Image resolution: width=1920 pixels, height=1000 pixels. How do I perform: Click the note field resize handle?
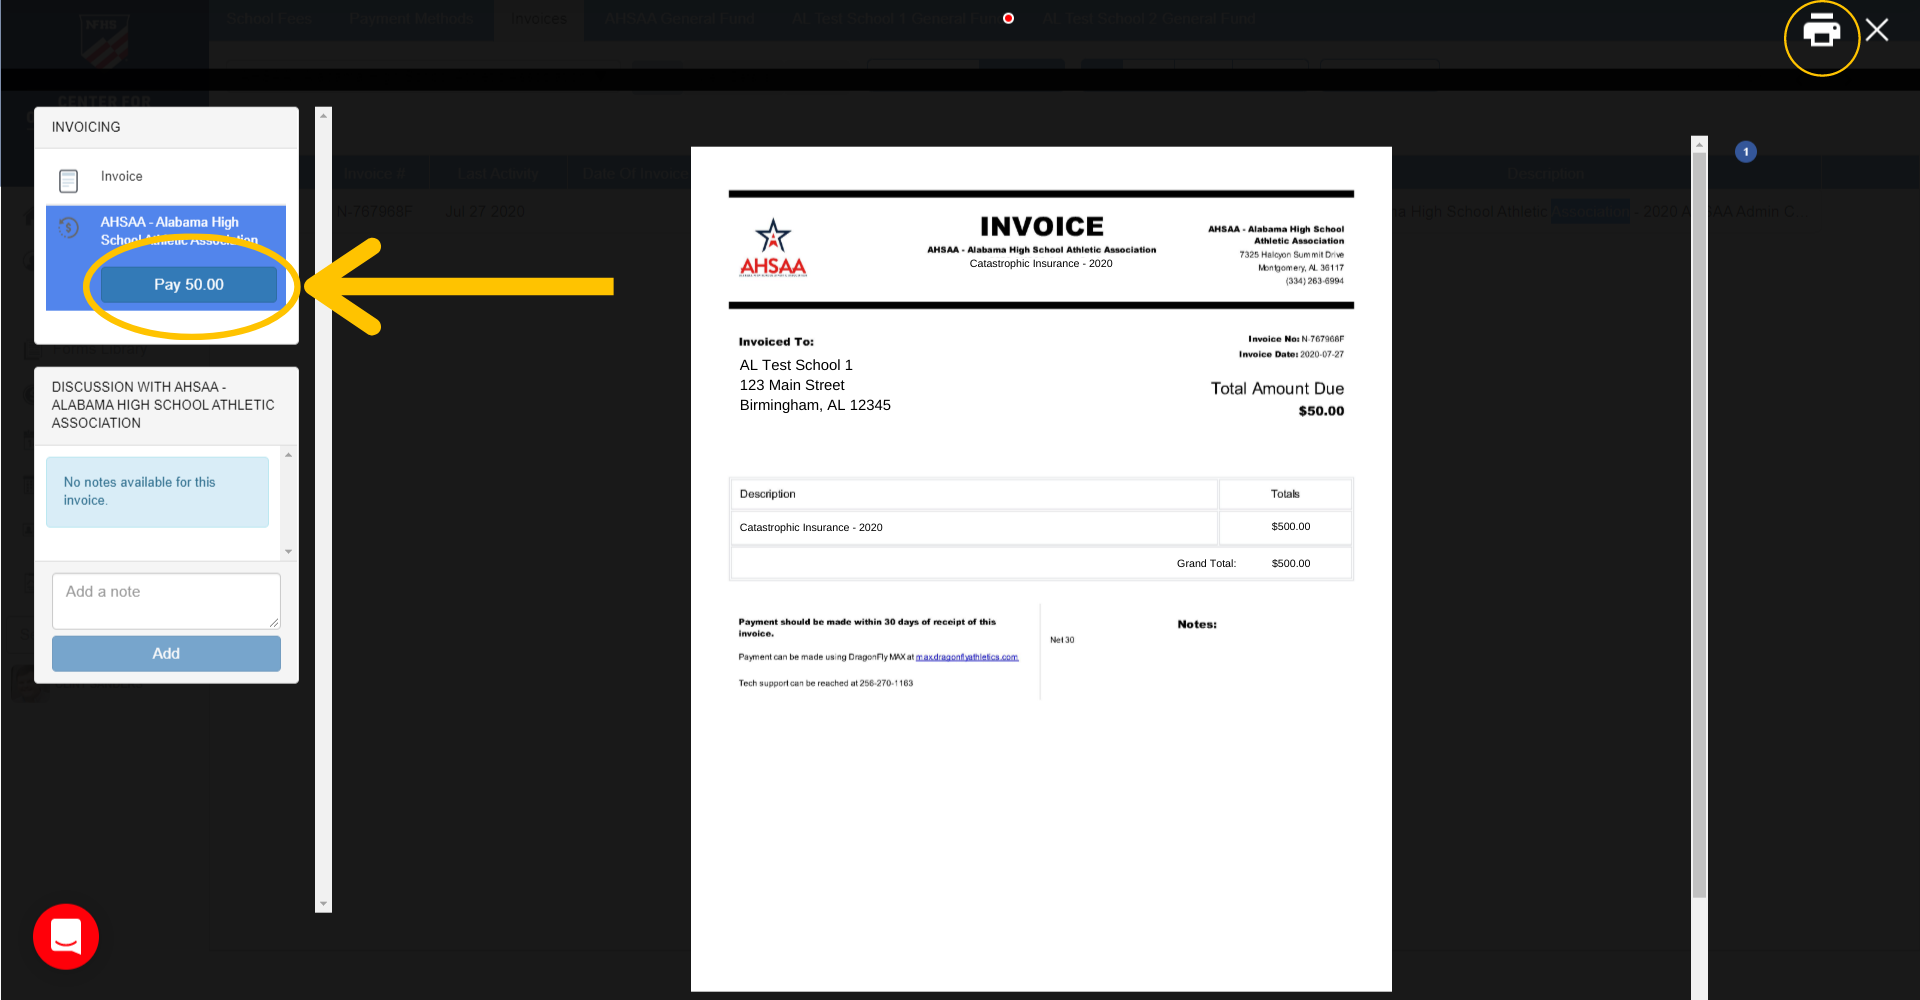click(x=274, y=623)
